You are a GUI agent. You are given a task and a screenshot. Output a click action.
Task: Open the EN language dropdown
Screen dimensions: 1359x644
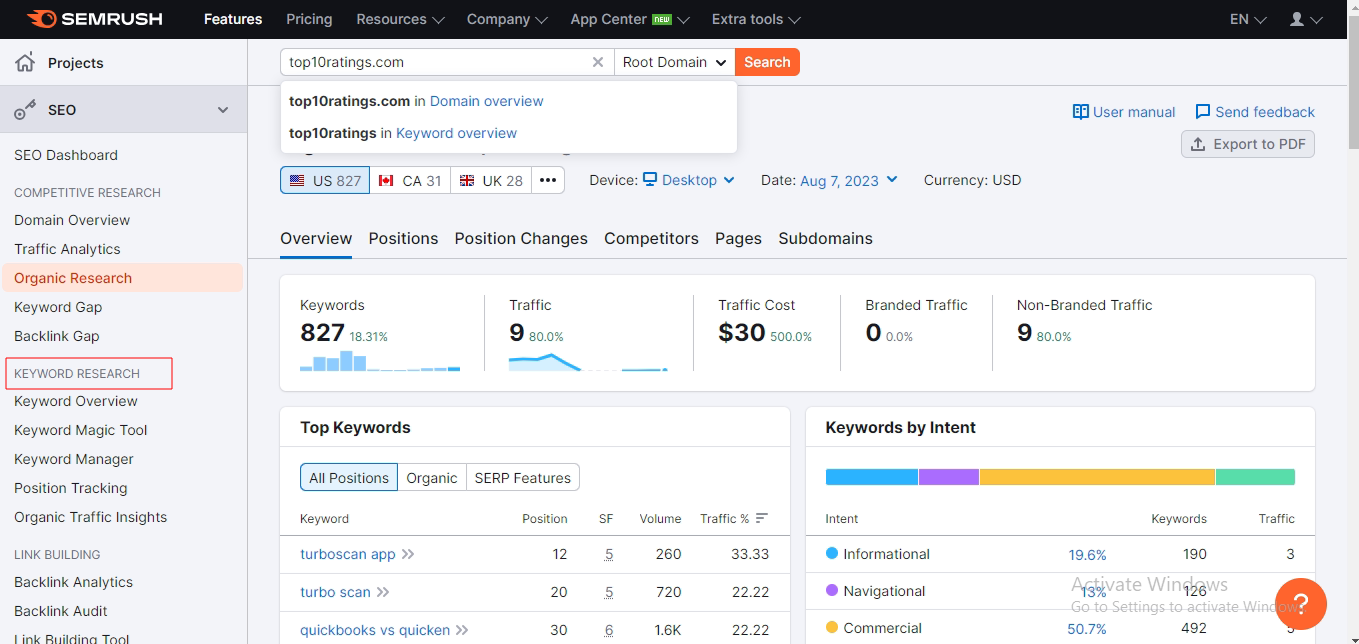click(x=1248, y=19)
